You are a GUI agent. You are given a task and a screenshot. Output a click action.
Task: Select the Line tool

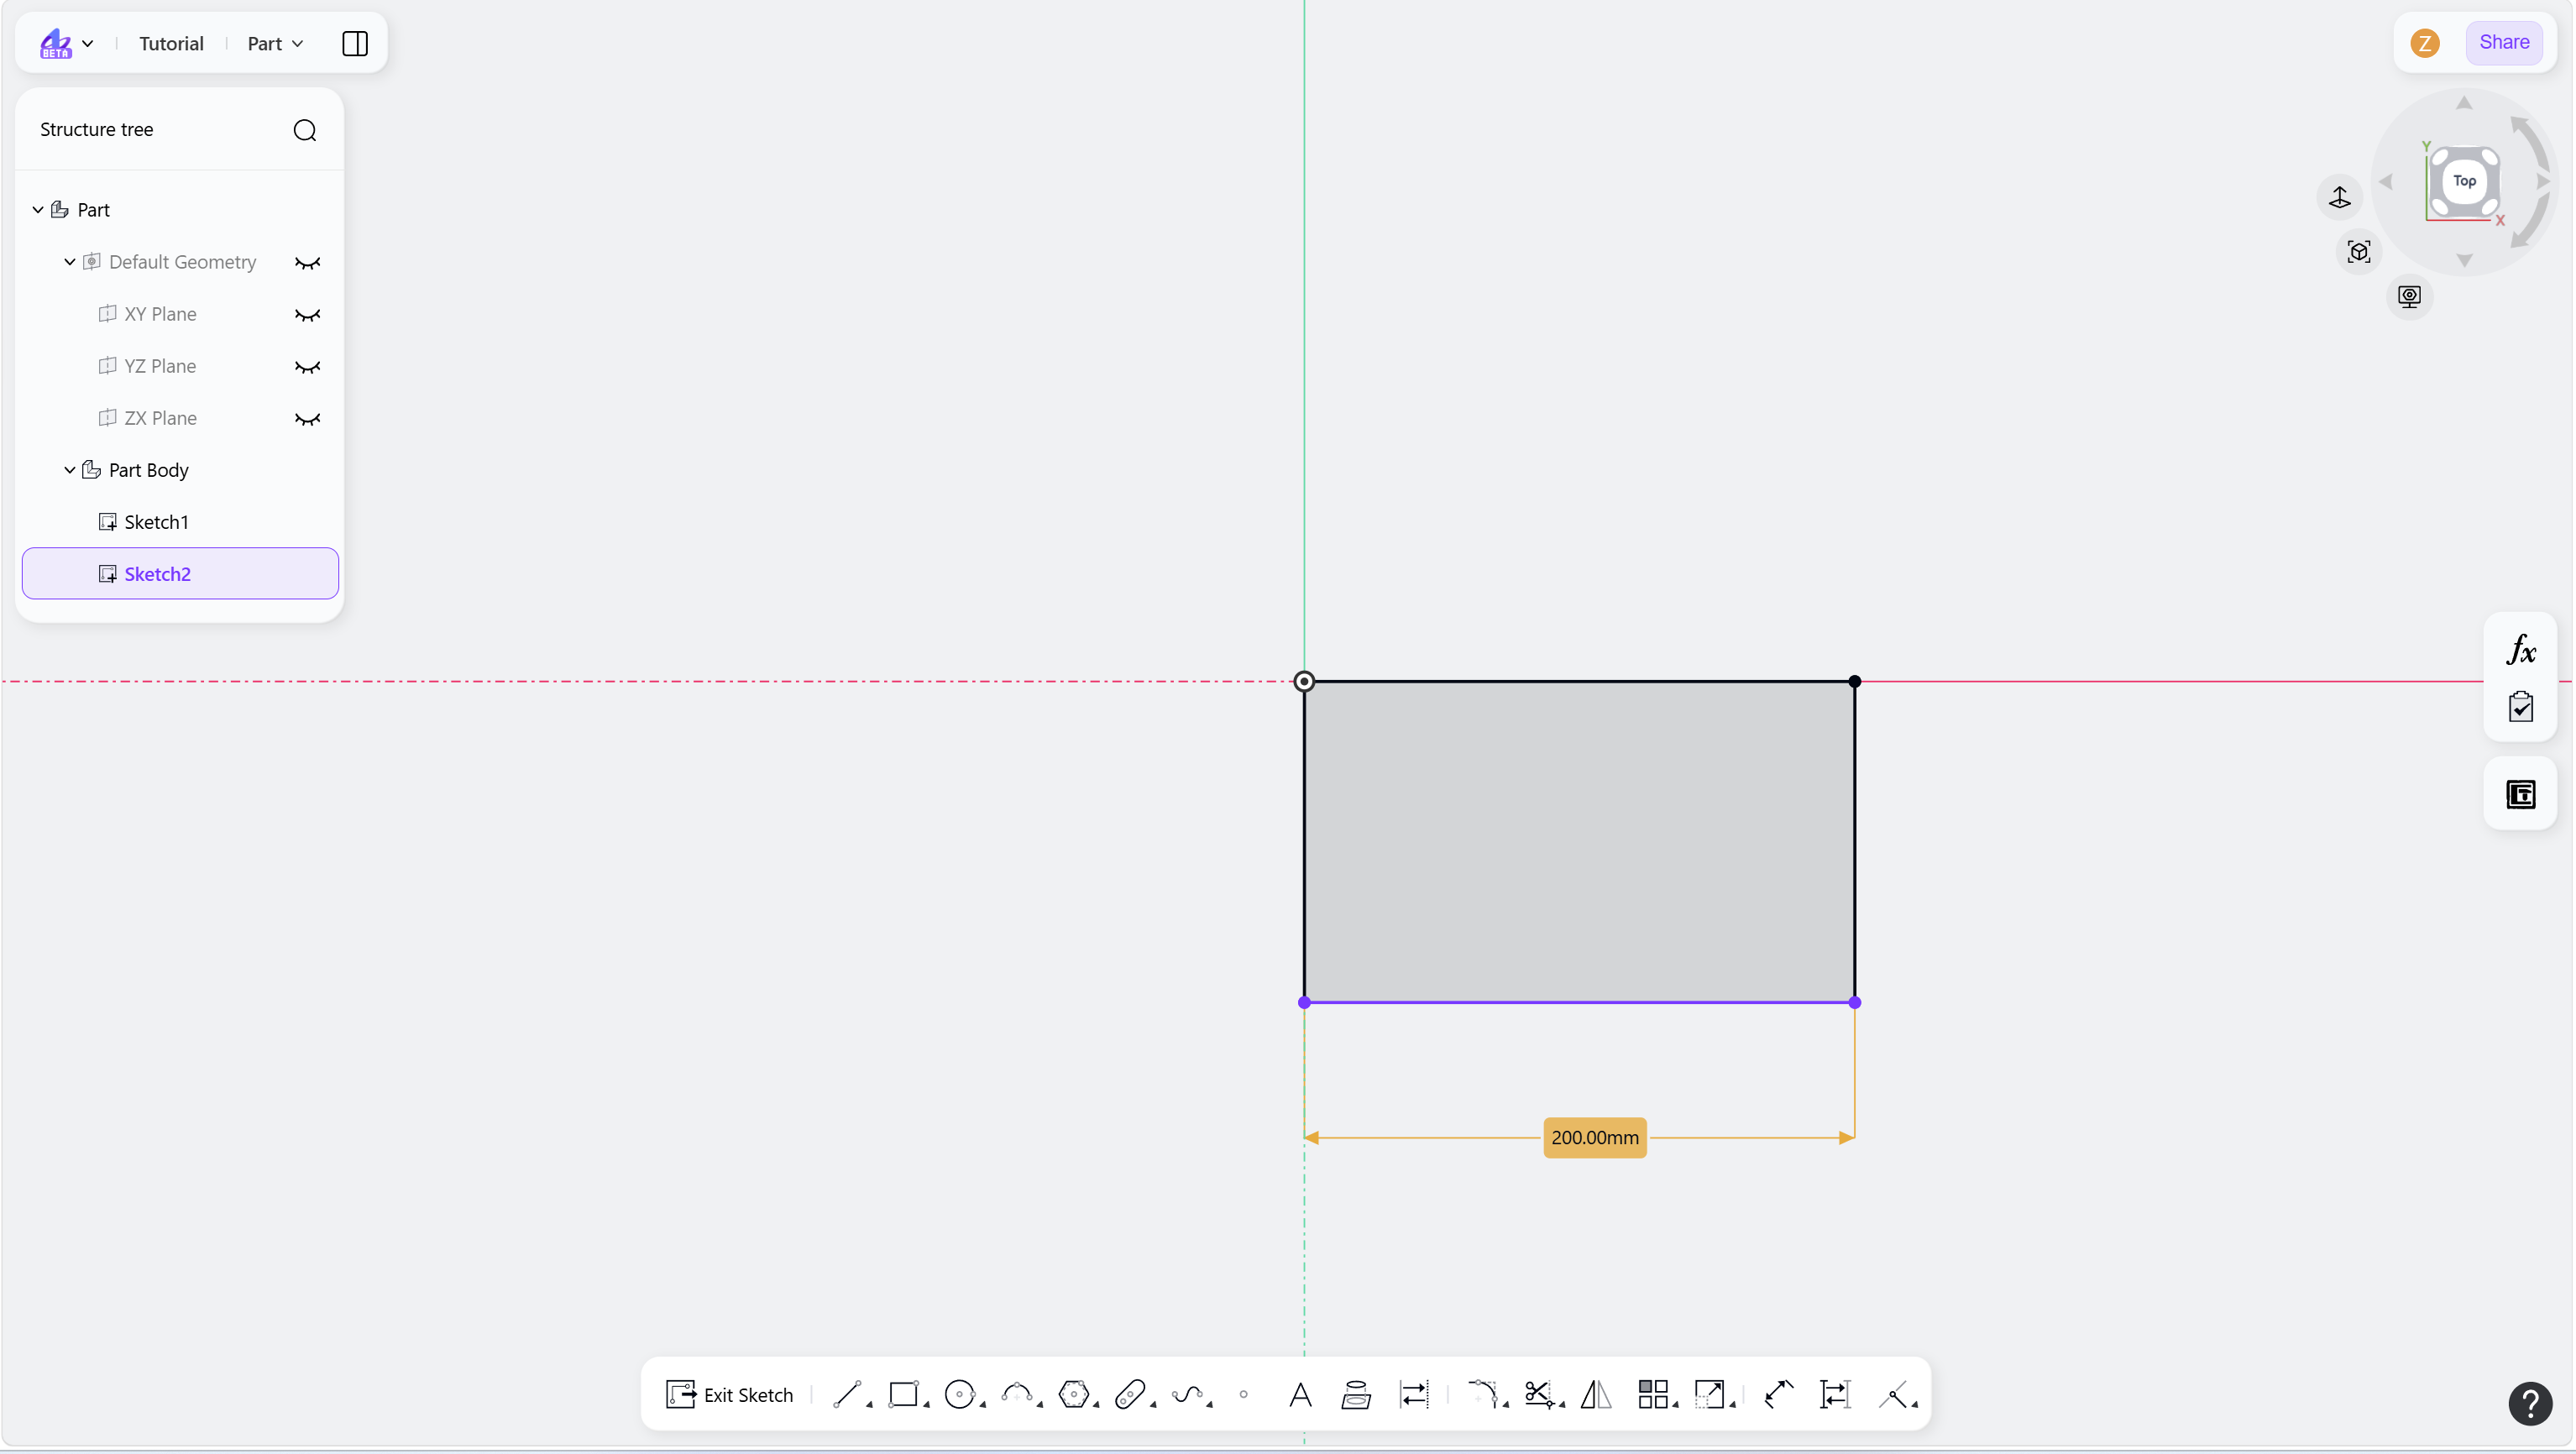pyautogui.click(x=847, y=1394)
